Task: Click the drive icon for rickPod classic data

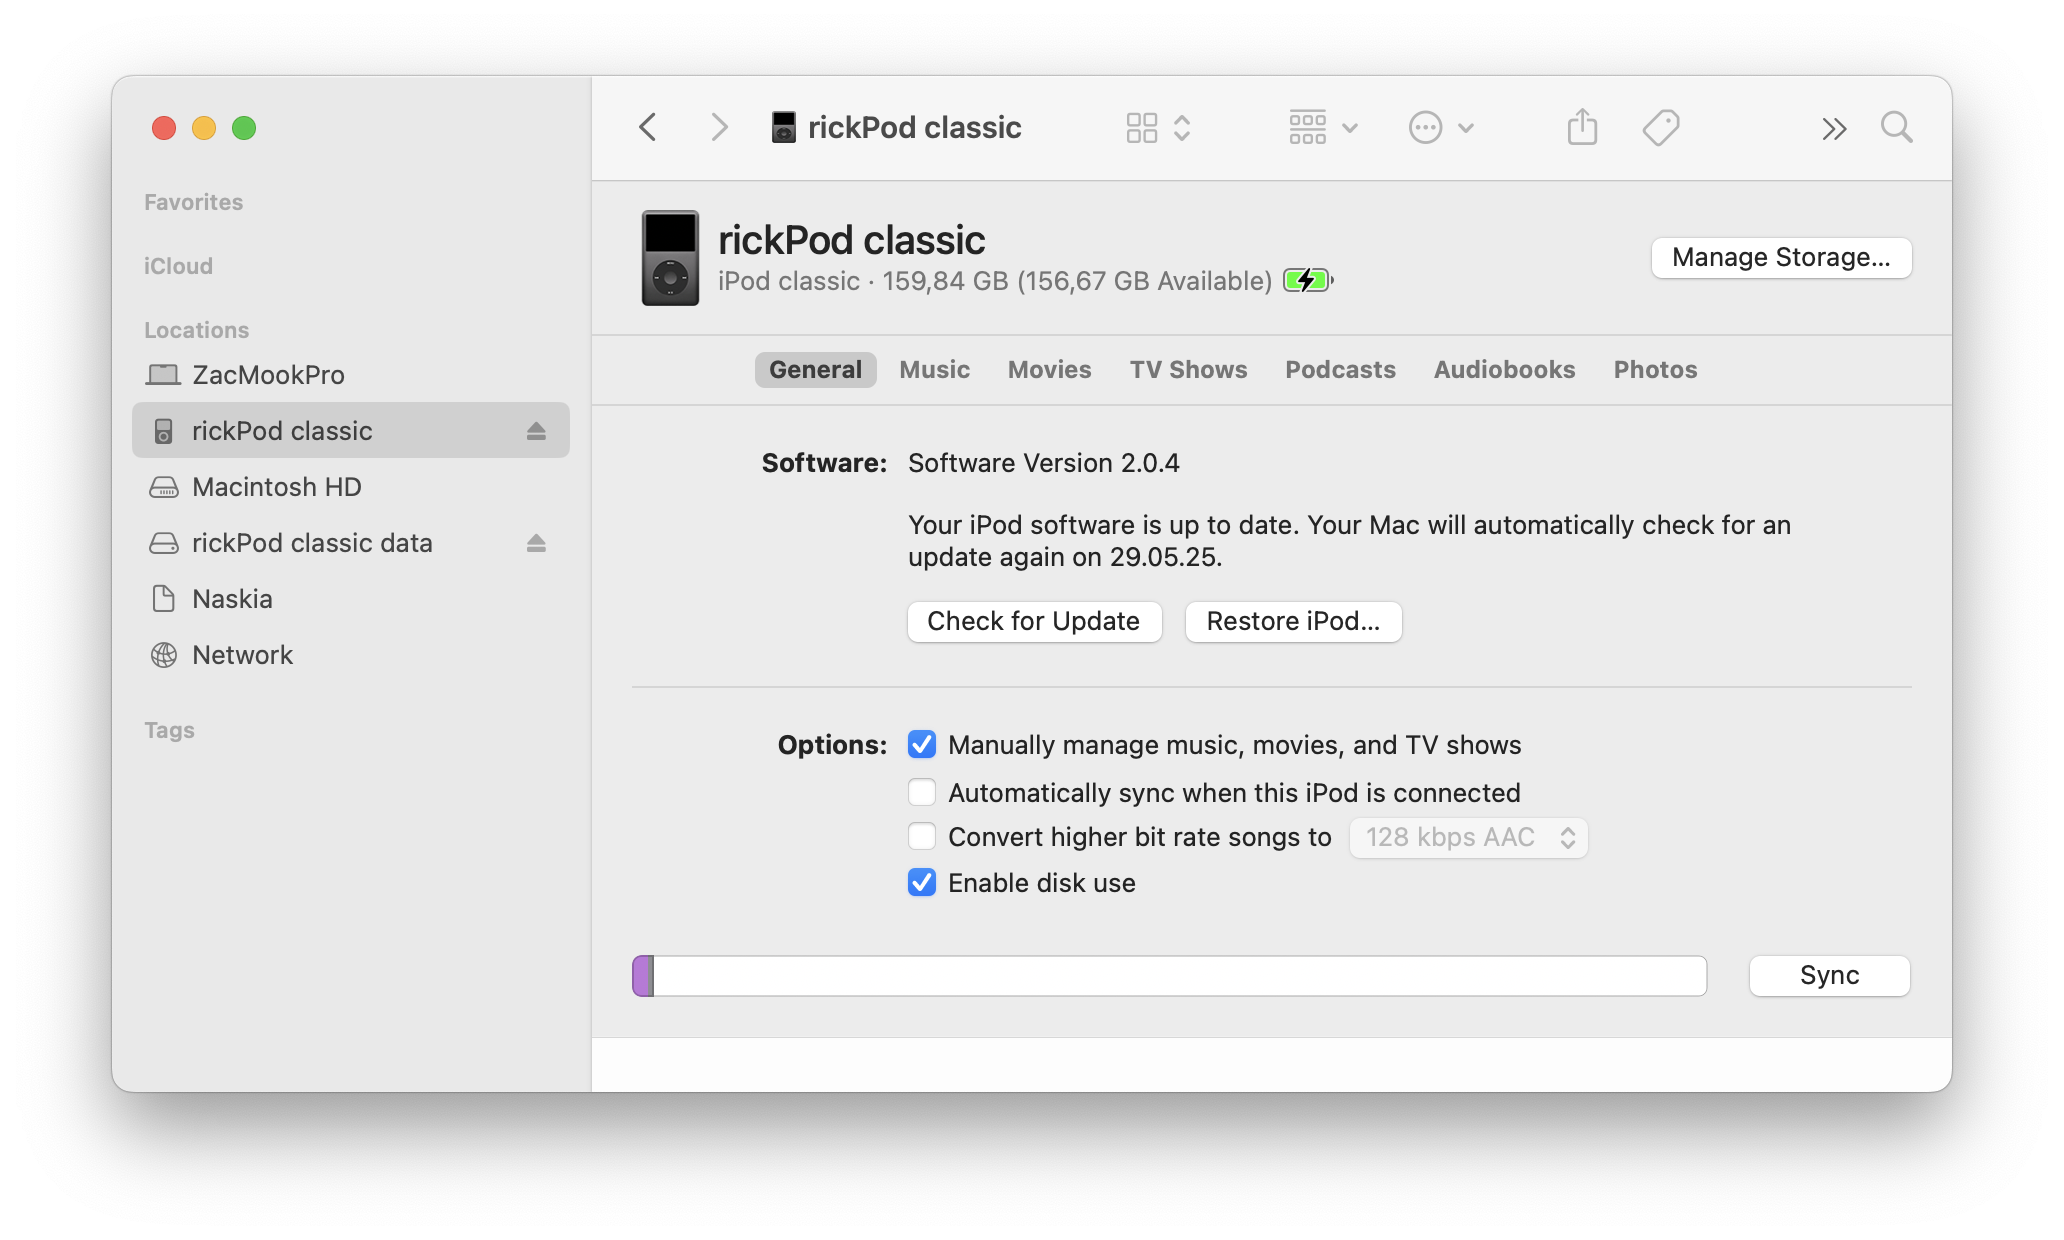Action: click(163, 543)
